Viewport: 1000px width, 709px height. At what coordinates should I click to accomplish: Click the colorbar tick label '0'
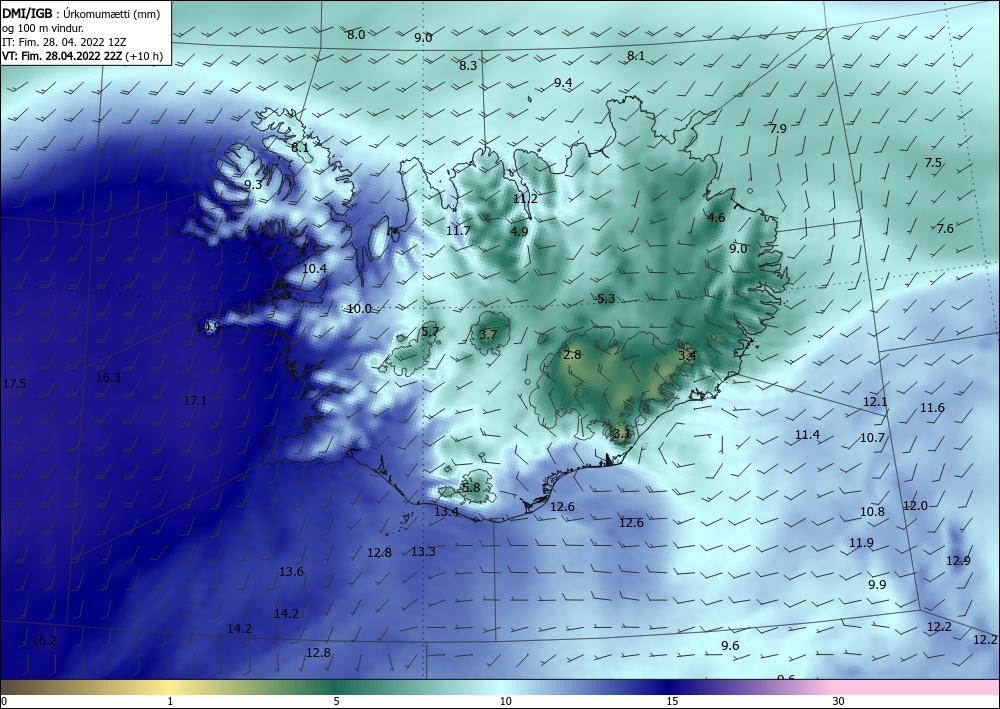point(4,702)
